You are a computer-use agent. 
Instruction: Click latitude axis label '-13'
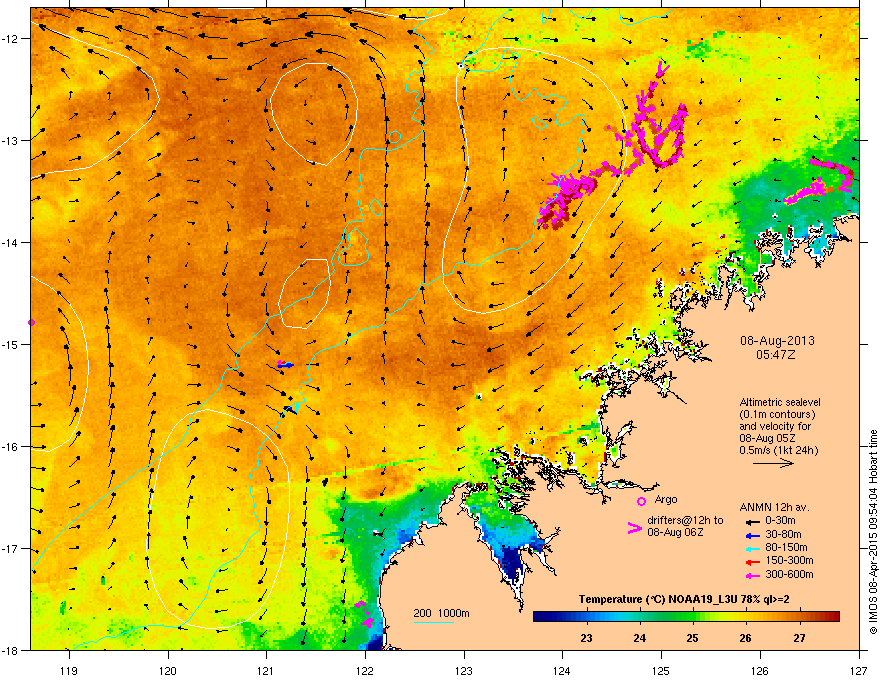(x=10, y=140)
